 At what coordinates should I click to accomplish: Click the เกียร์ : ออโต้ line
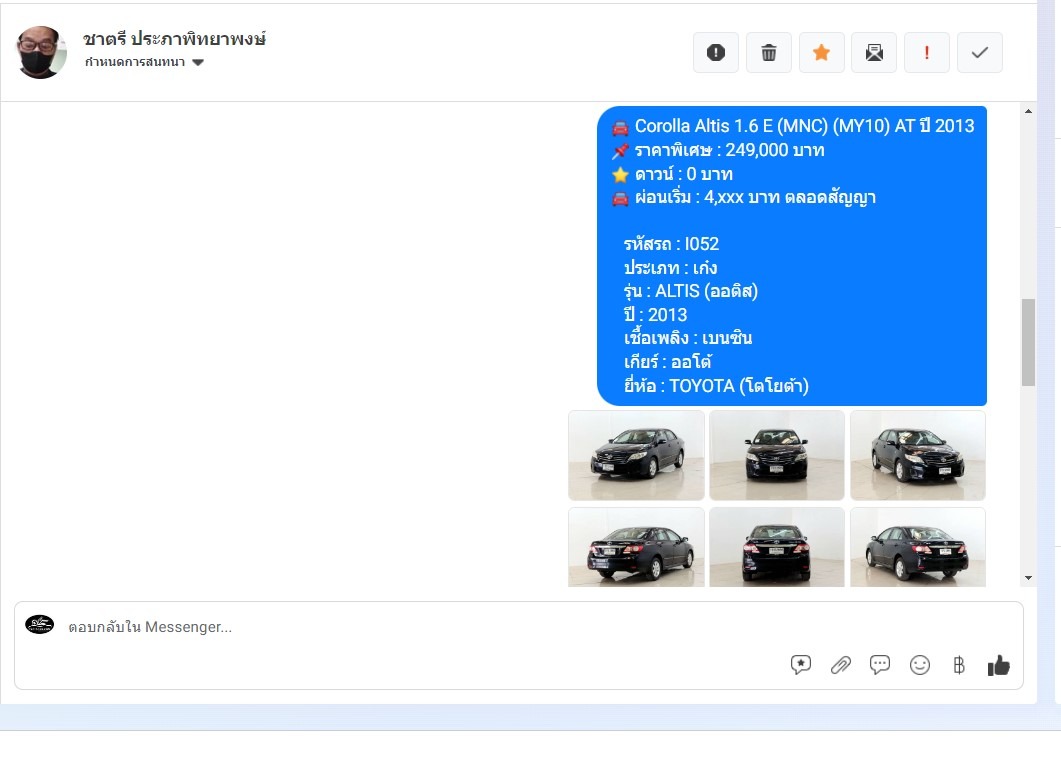[x=667, y=361]
